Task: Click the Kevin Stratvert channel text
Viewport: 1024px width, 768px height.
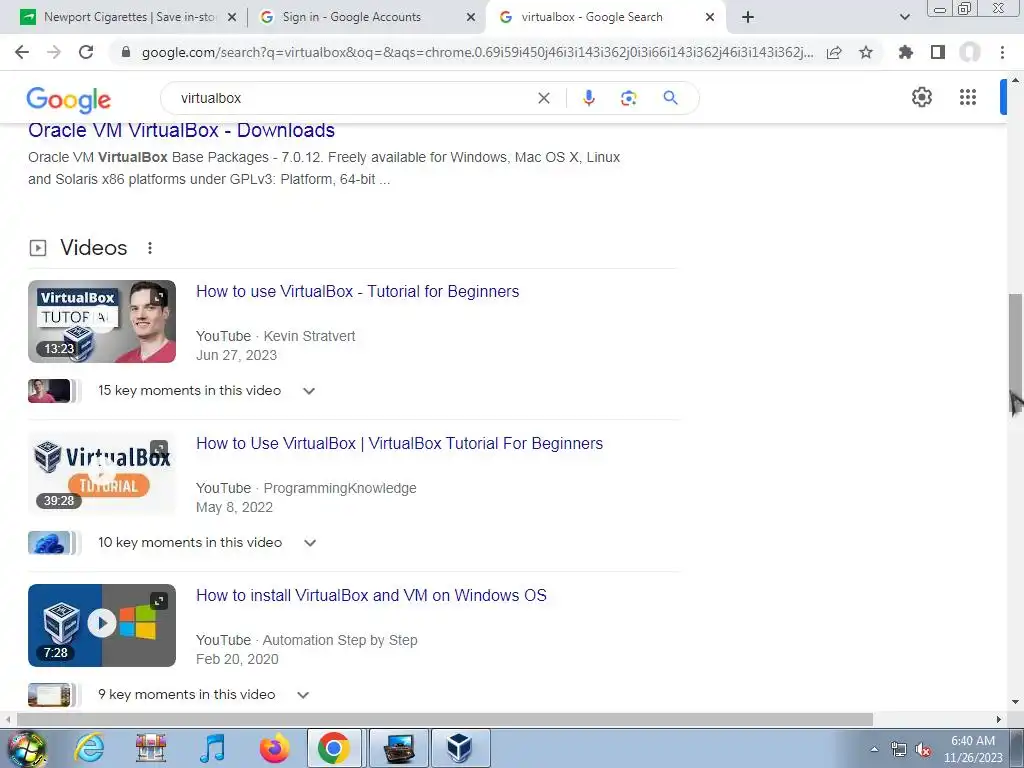Action: tap(309, 336)
